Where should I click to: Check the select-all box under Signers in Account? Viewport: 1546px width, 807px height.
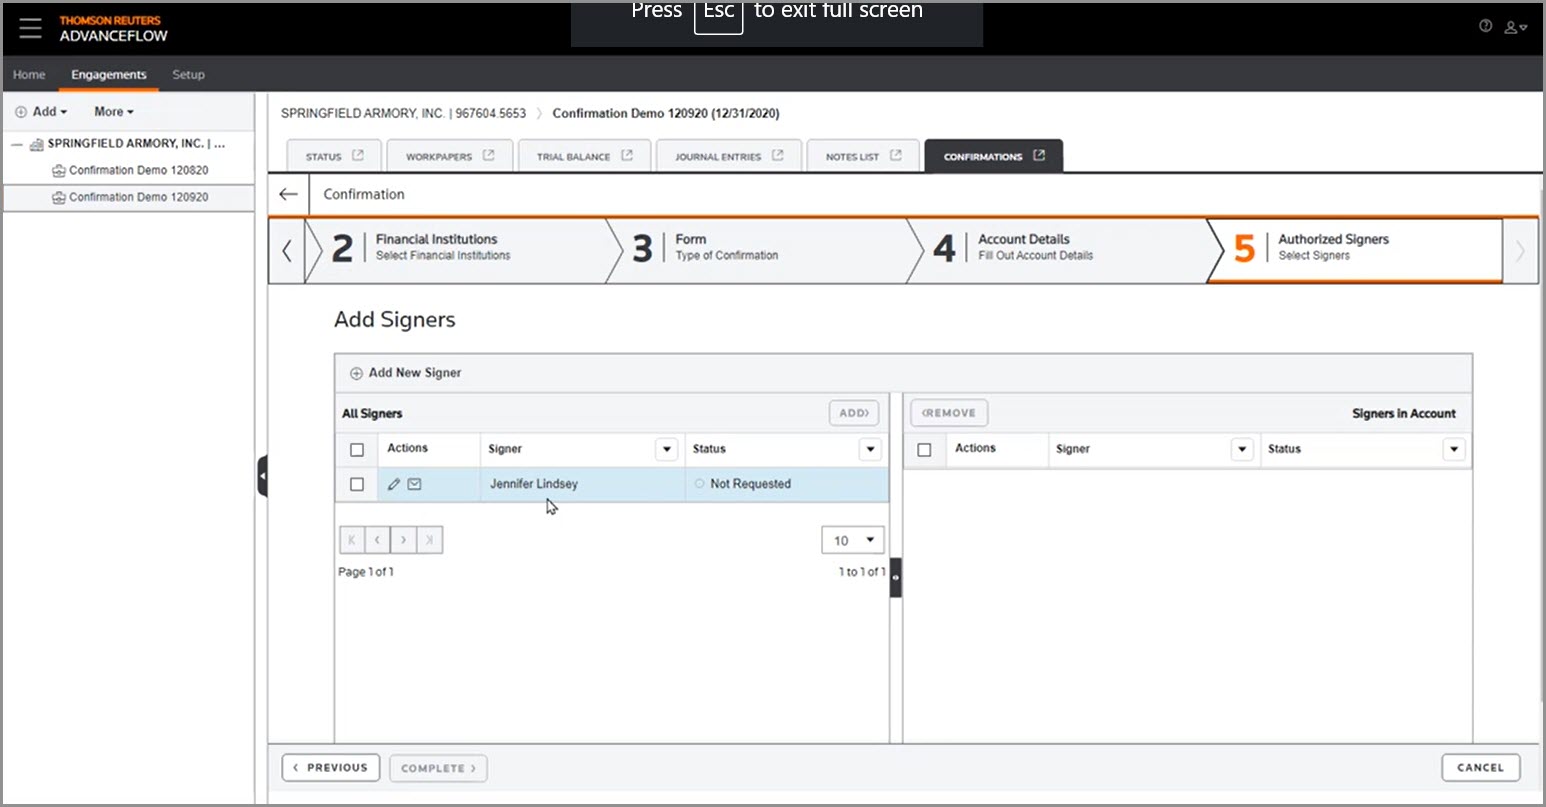click(925, 449)
